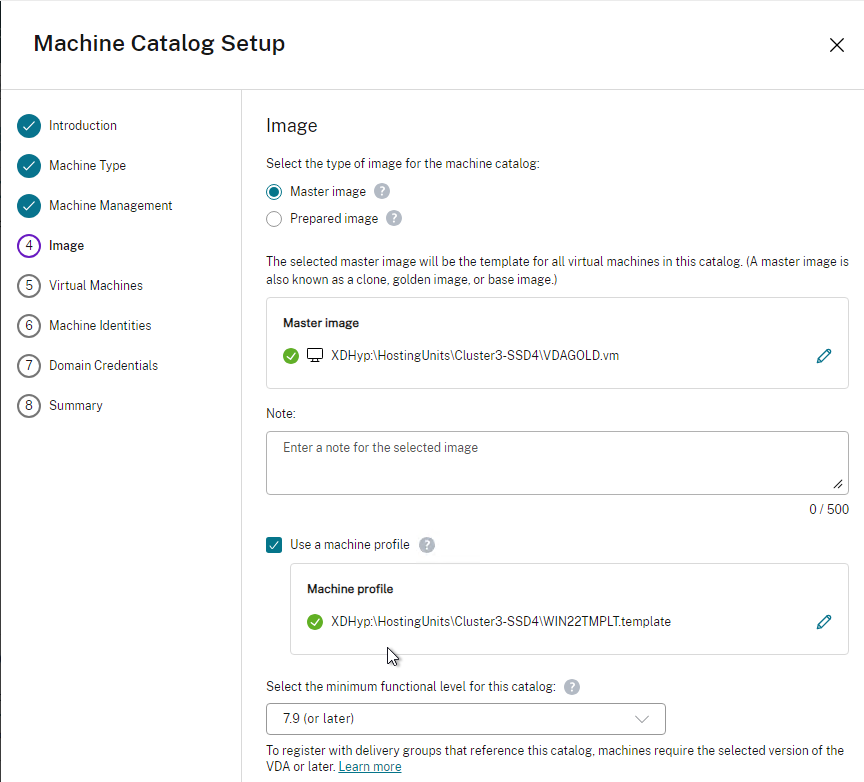Open help icon next to Master image
The height and width of the screenshot is (782, 864).
click(x=382, y=191)
